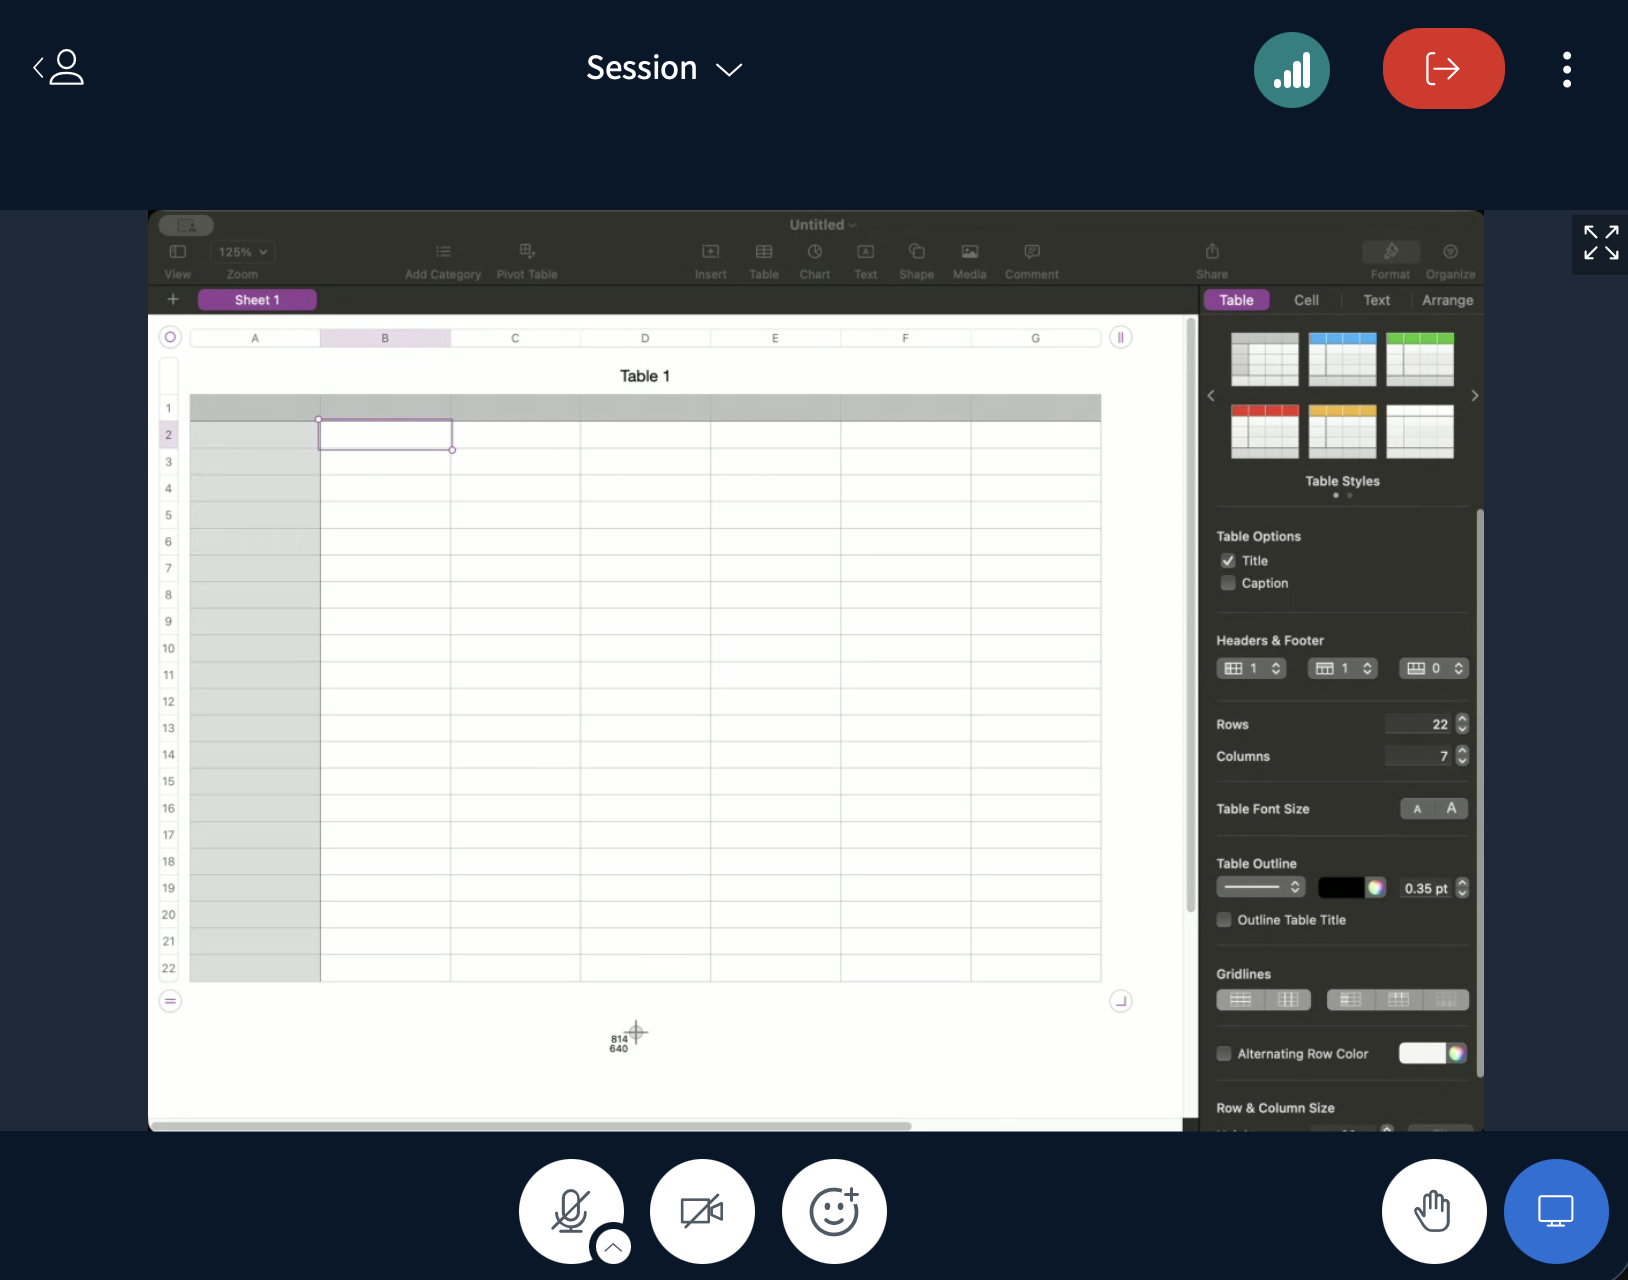Unmute the microphone
This screenshot has height=1280, width=1628.
click(x=571, y=1211)
